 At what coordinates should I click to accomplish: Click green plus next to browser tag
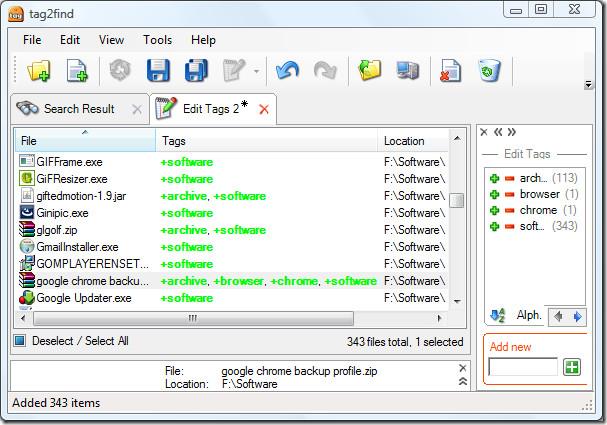click(494, 194)
